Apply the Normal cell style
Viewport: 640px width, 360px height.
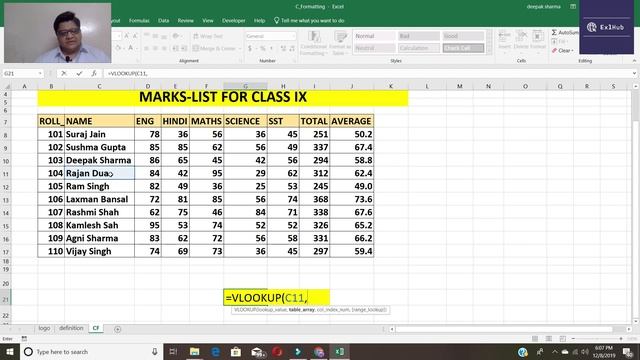[374, 36]
